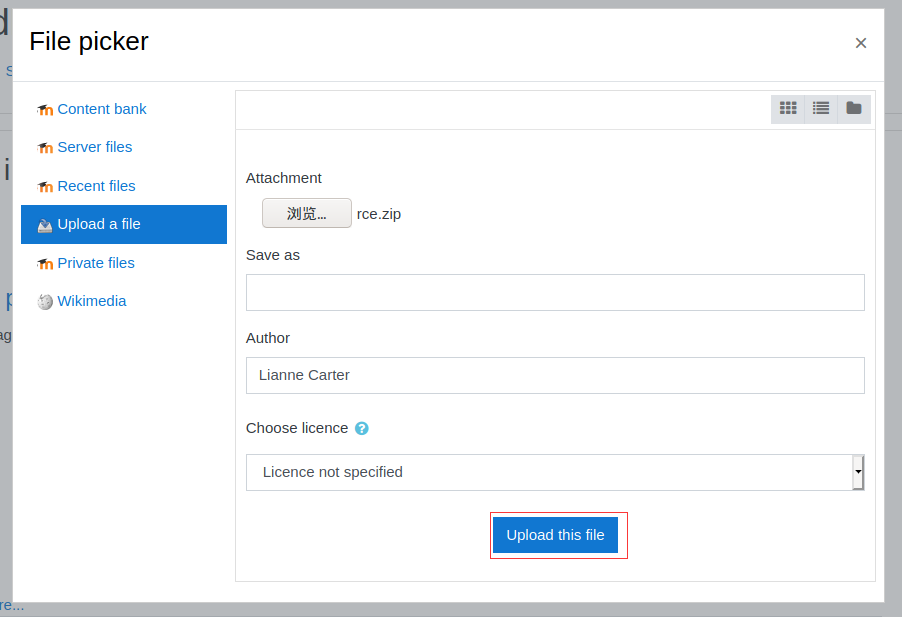Click the Choose licence label
Screen dimensions: 902x617
point(297,428)
